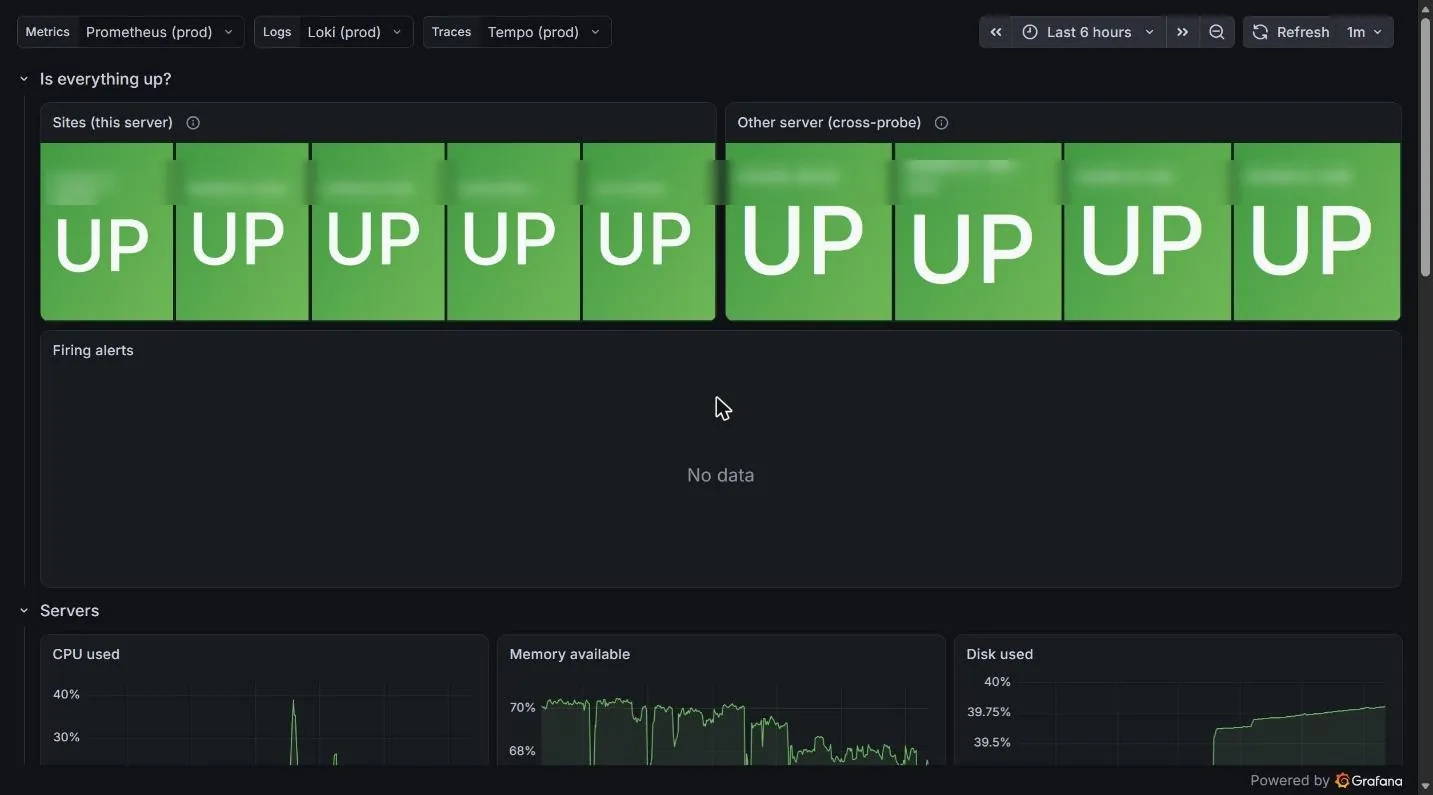The height and width of the screenshot is (795, 1433).
Task: Shift the time range forward
Action: 1182,32
